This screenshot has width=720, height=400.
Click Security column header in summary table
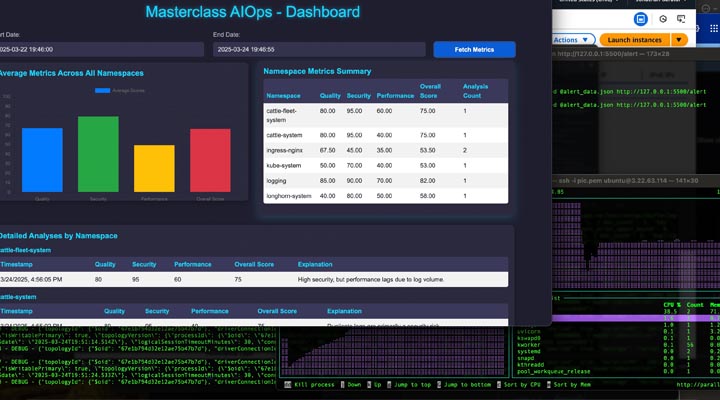click(359, 96)
